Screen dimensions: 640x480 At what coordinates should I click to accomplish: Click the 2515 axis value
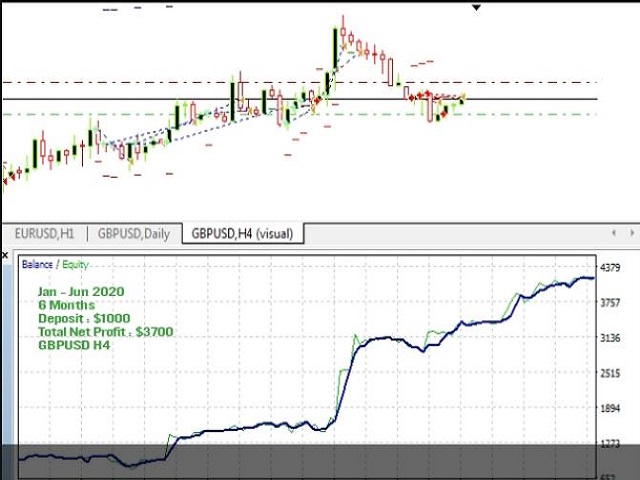(x=610, y=373)
